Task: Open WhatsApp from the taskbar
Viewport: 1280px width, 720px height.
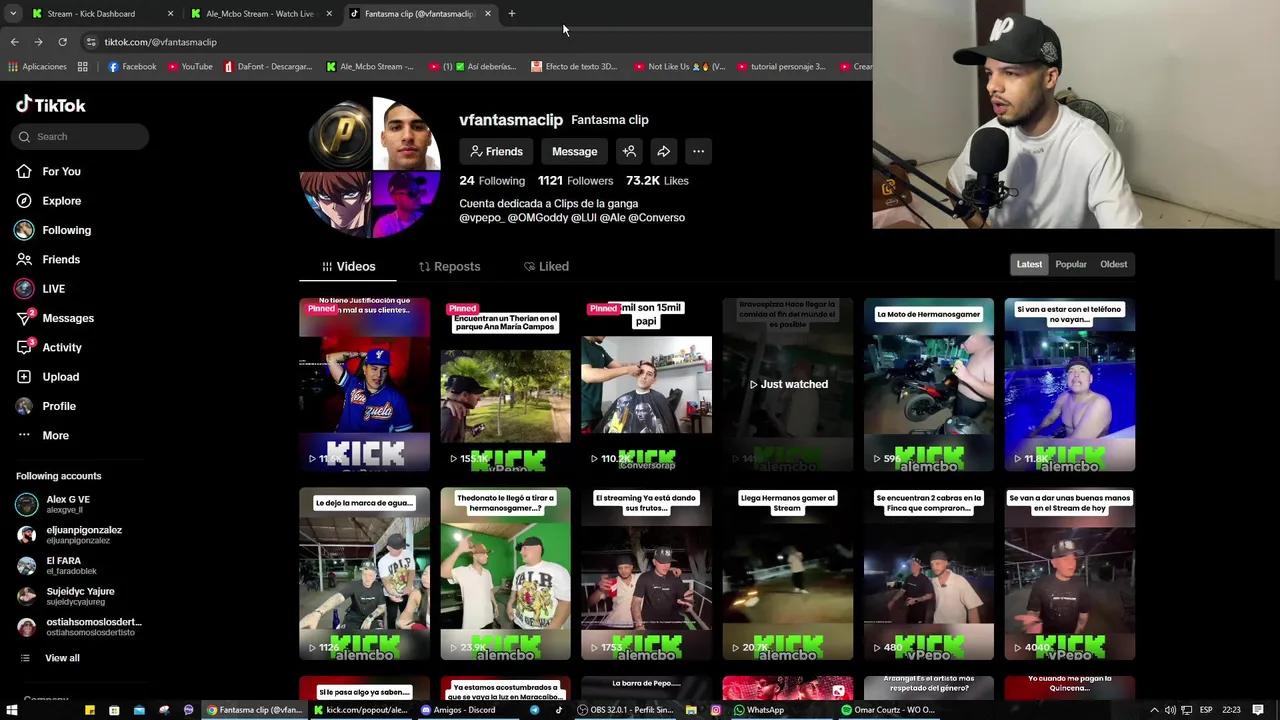Action: tap(759, 710)
